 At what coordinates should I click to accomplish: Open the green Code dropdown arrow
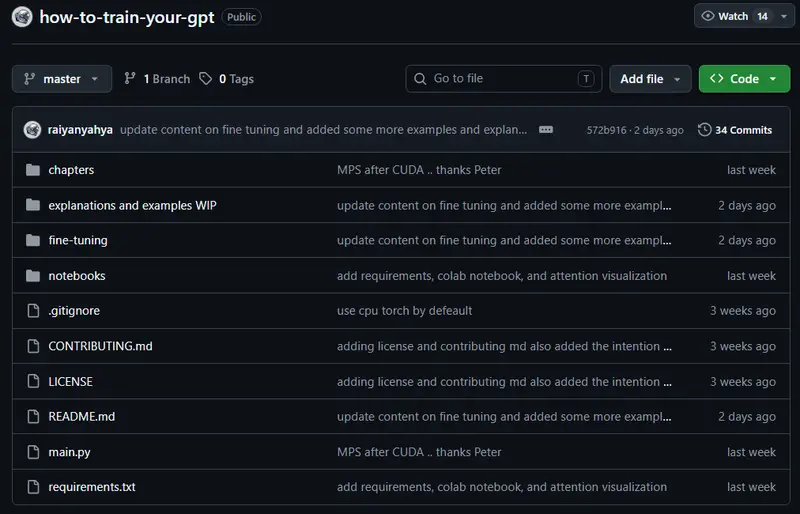[x=773, y=79]
